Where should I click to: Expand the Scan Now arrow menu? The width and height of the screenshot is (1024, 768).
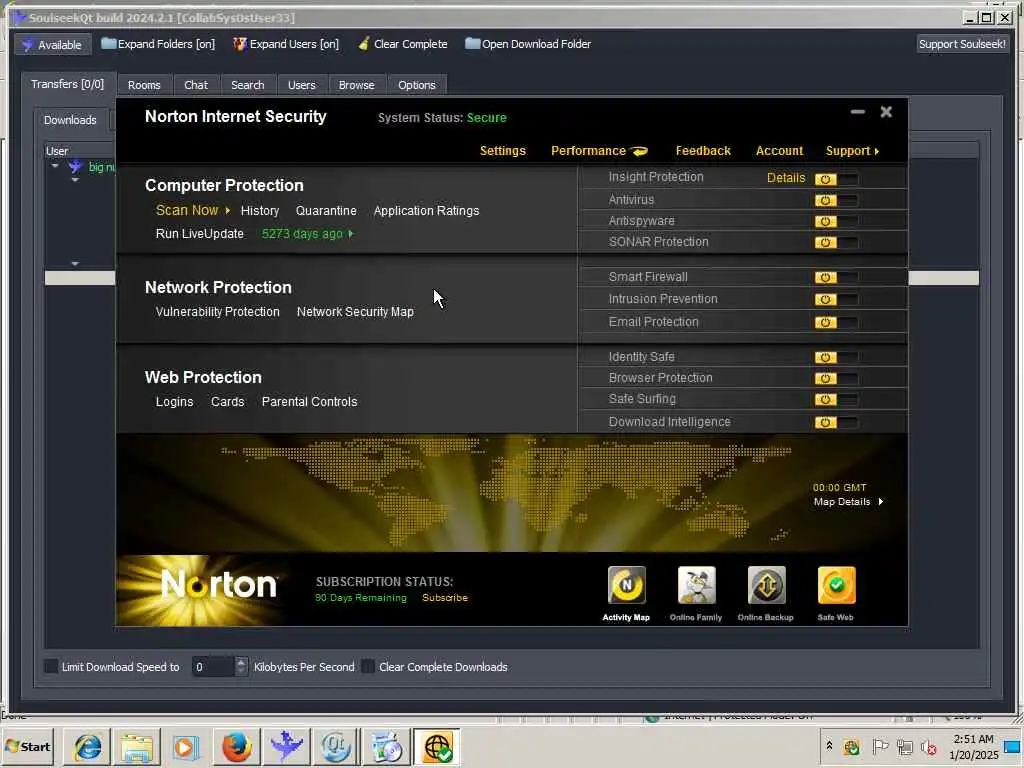coord(227,210)
